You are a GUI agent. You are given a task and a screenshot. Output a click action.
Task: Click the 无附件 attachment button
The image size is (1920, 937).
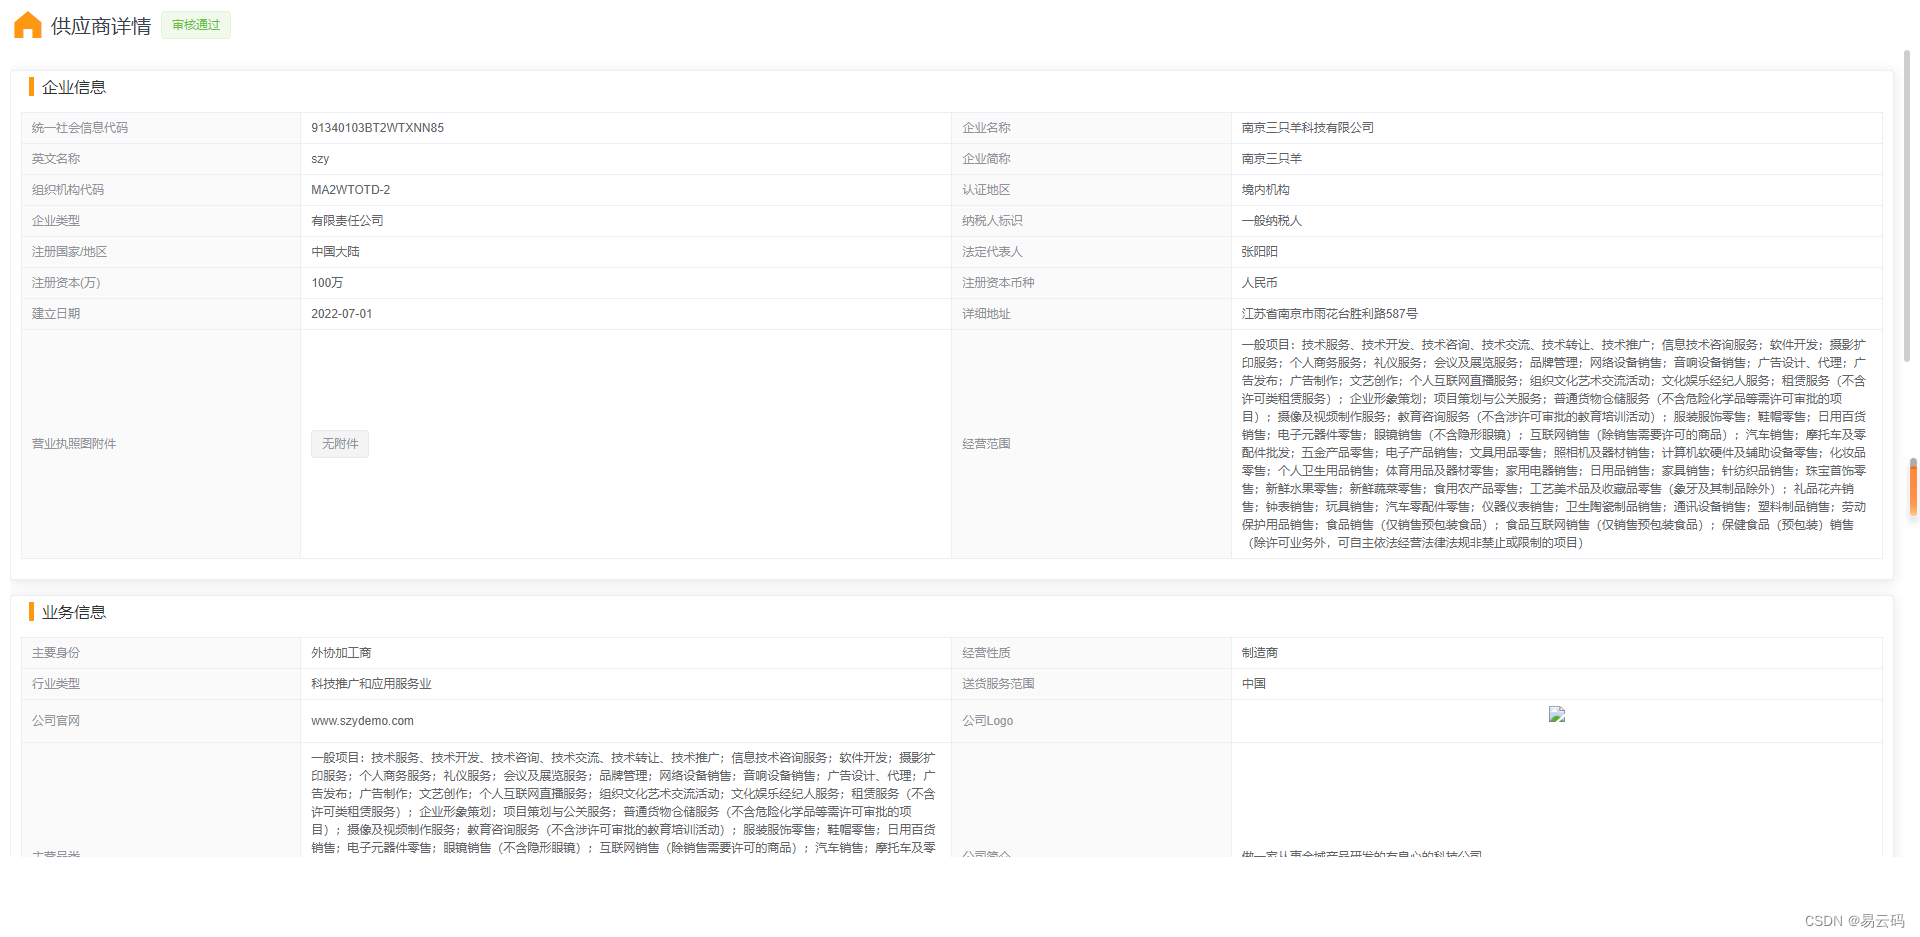tap(339, 443)
